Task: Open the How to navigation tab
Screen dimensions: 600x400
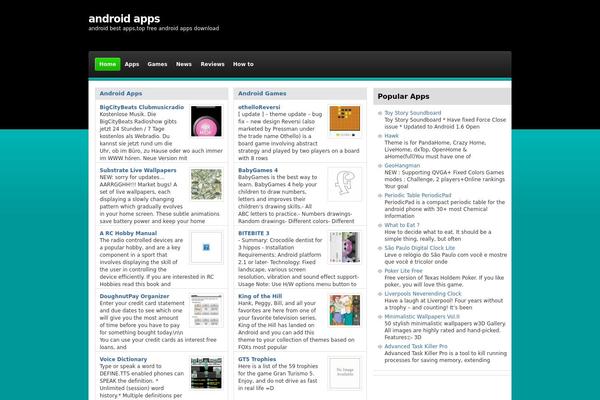Action: tap(243, 64)
